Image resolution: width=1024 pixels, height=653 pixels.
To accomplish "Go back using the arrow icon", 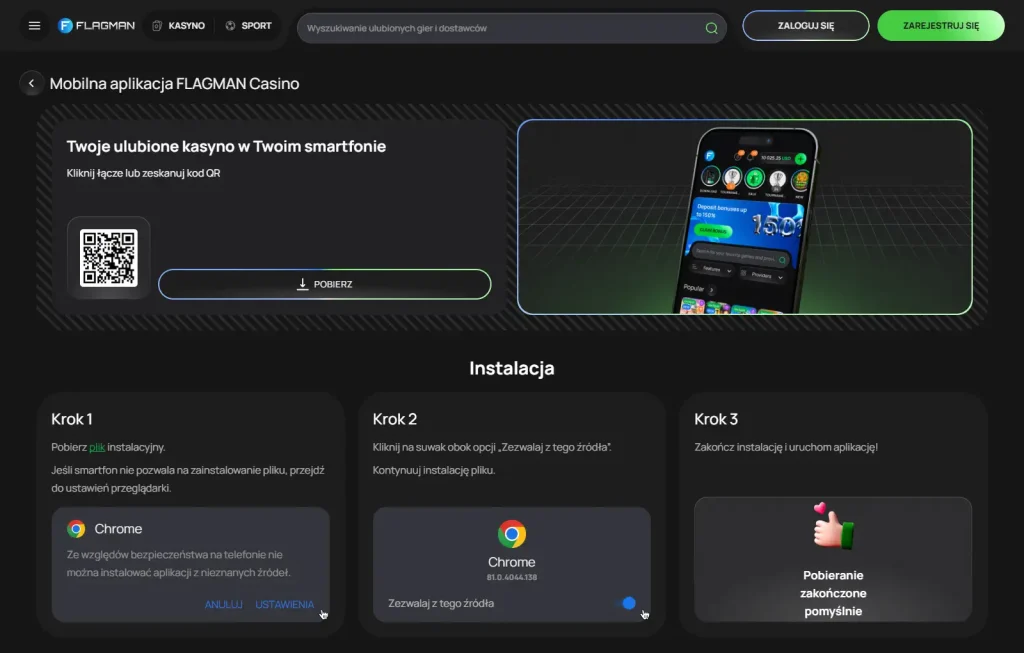I will (31, 84).
